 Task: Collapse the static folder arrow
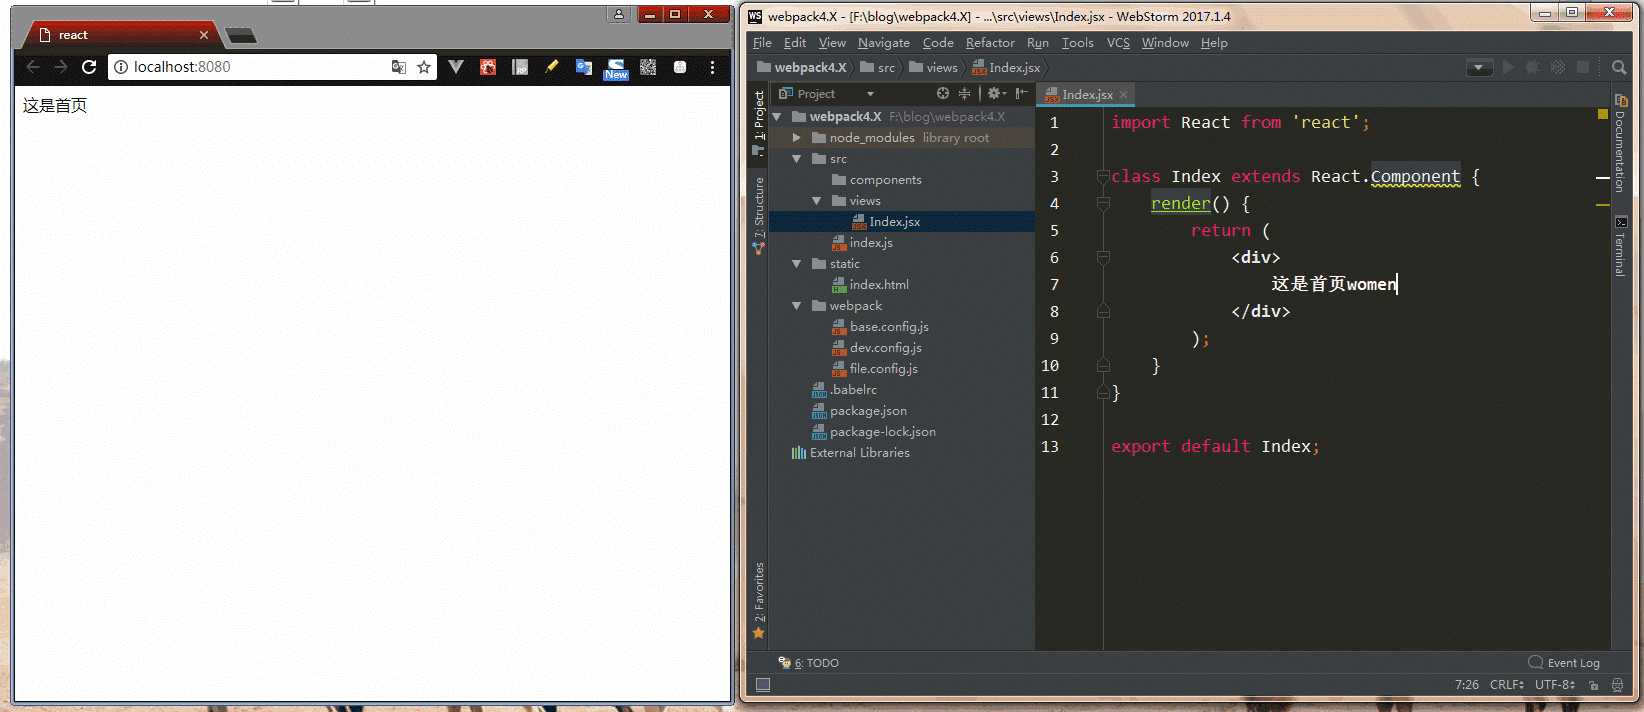[x=797, y=264]
